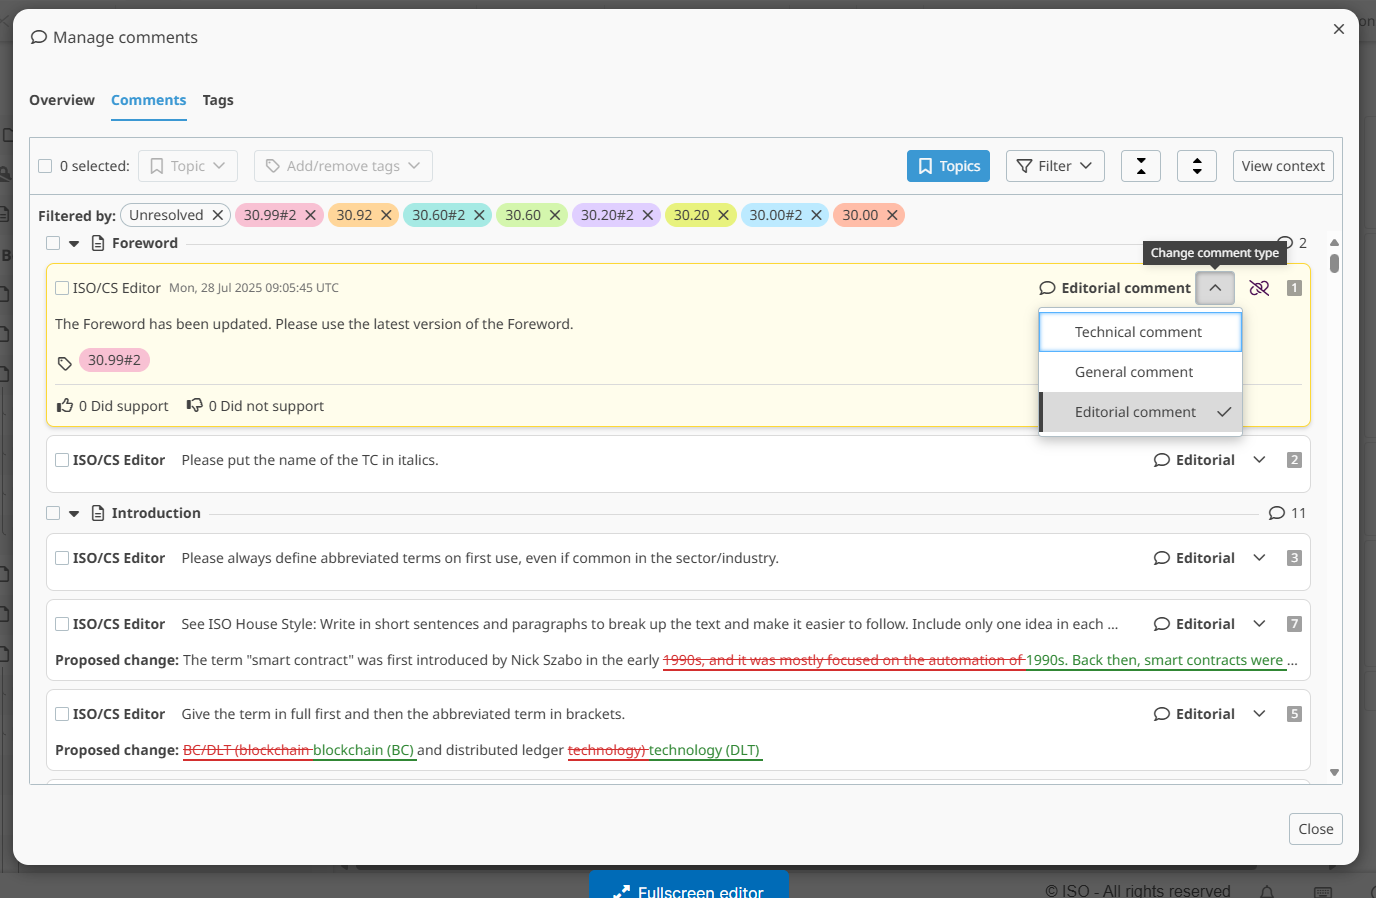
Task: Click the expand all comments icon button
Action: point(1197,166)
